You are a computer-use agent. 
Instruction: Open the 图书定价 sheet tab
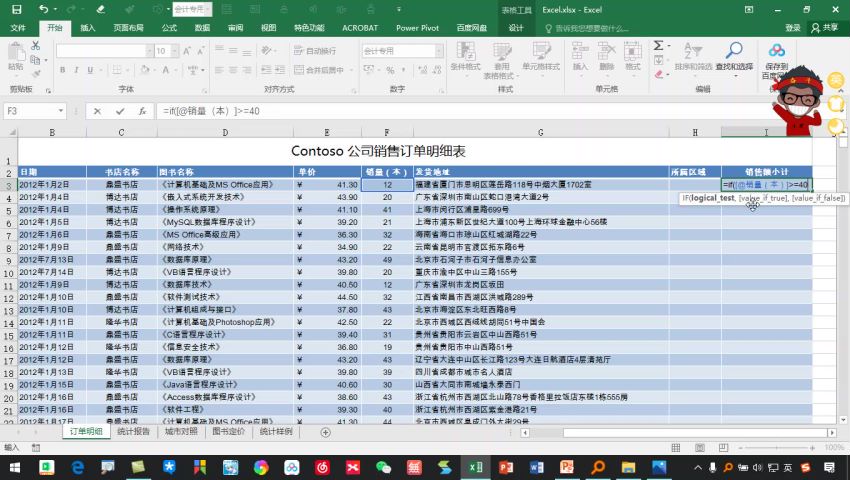[228, 432]
